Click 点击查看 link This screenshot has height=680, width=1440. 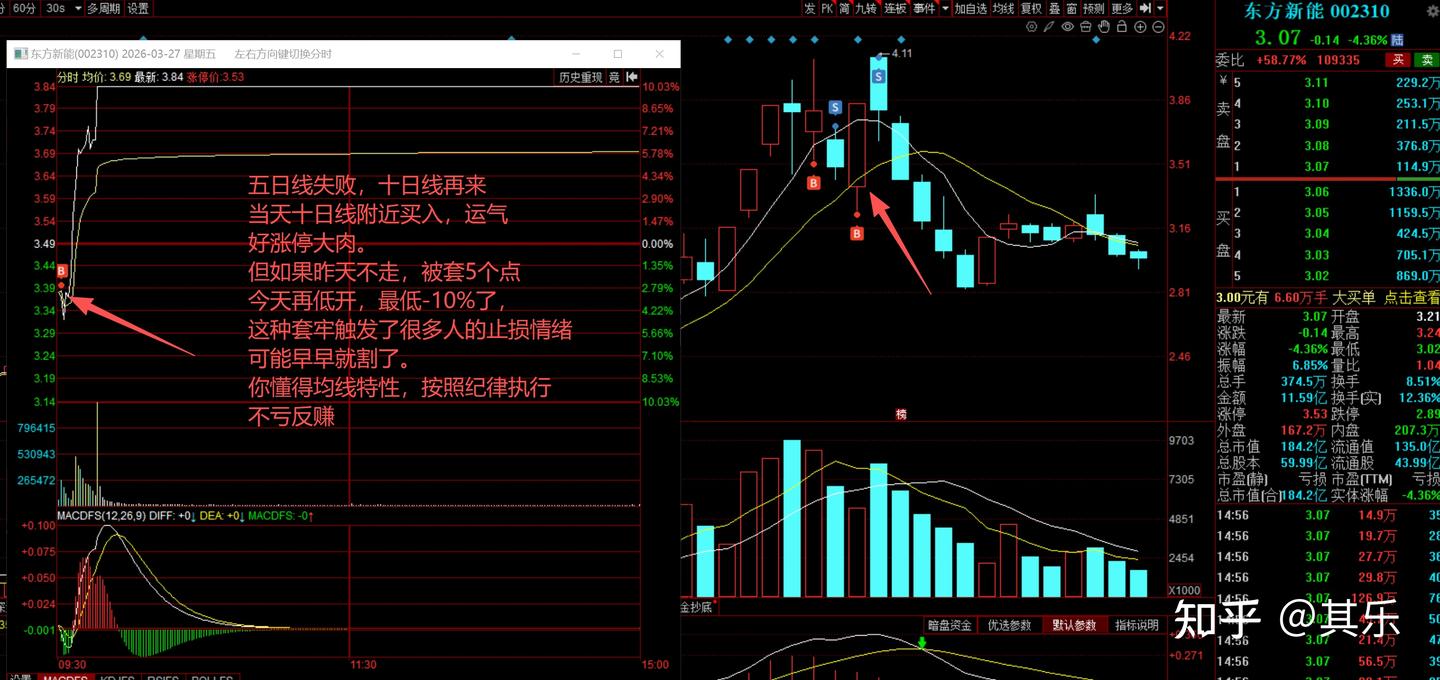pyautogui.click(x=1410, y=297)
